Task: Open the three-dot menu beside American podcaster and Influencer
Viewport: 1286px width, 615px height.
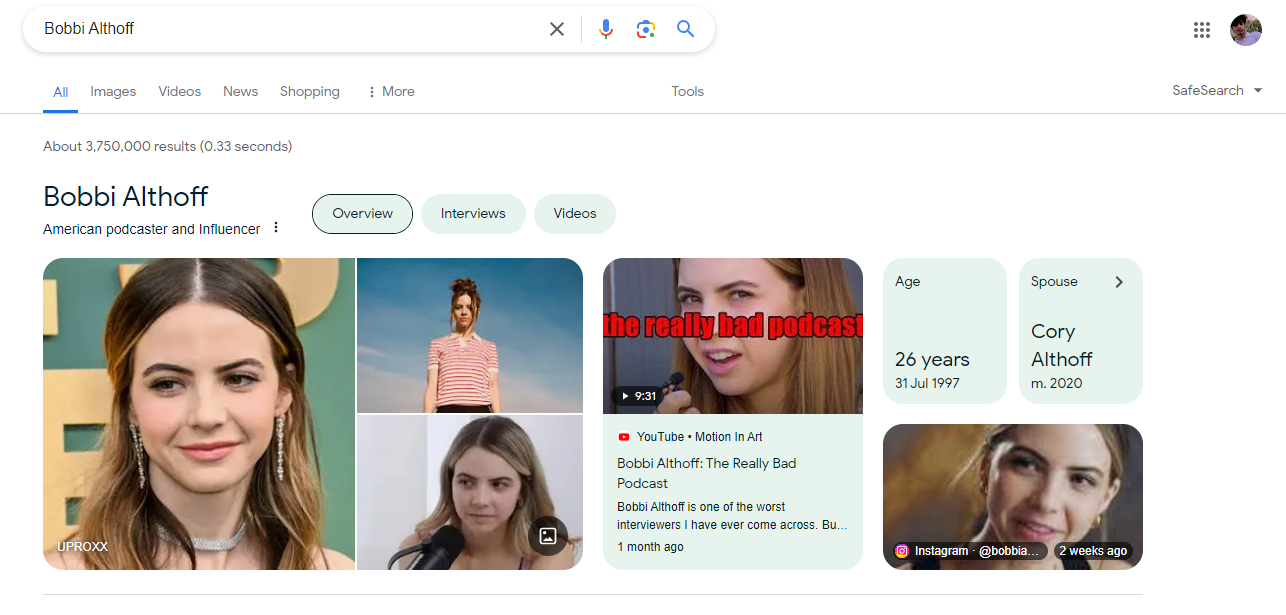Action: [276, 228]
